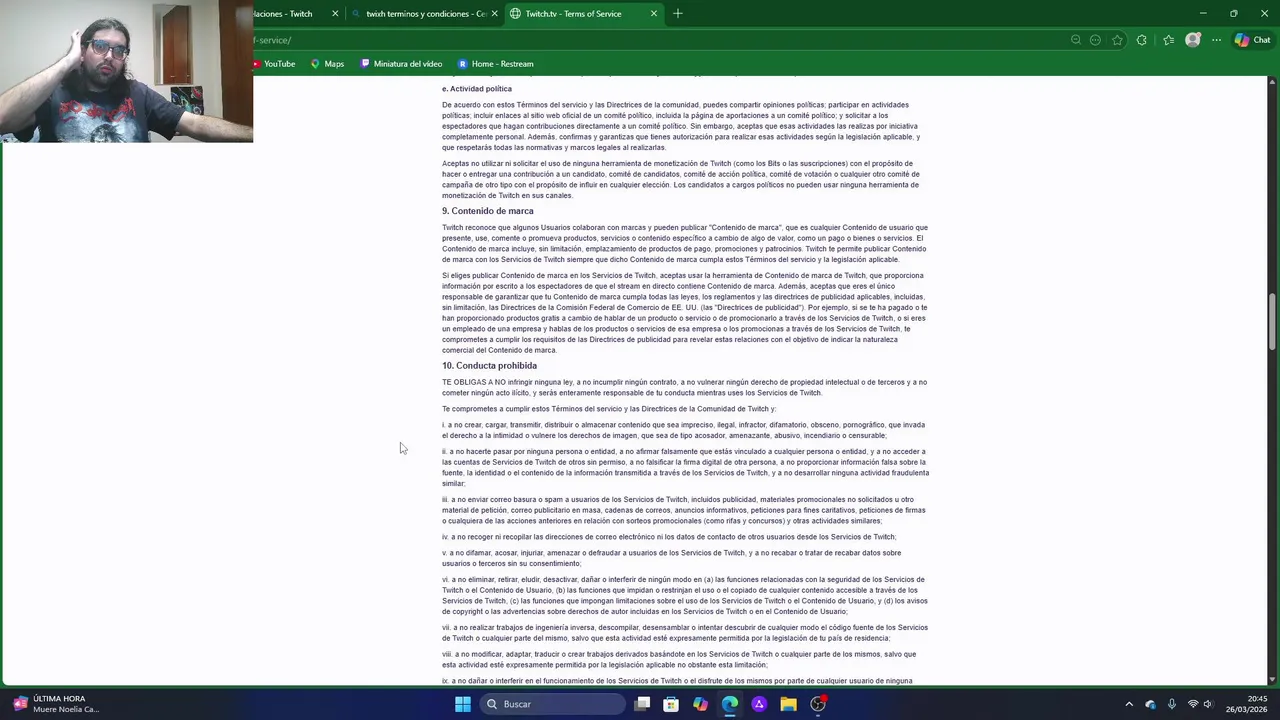Click the OneDrive cloud tray icon
Viewport: 1280px width, 720px height.
pos(1150,704)
